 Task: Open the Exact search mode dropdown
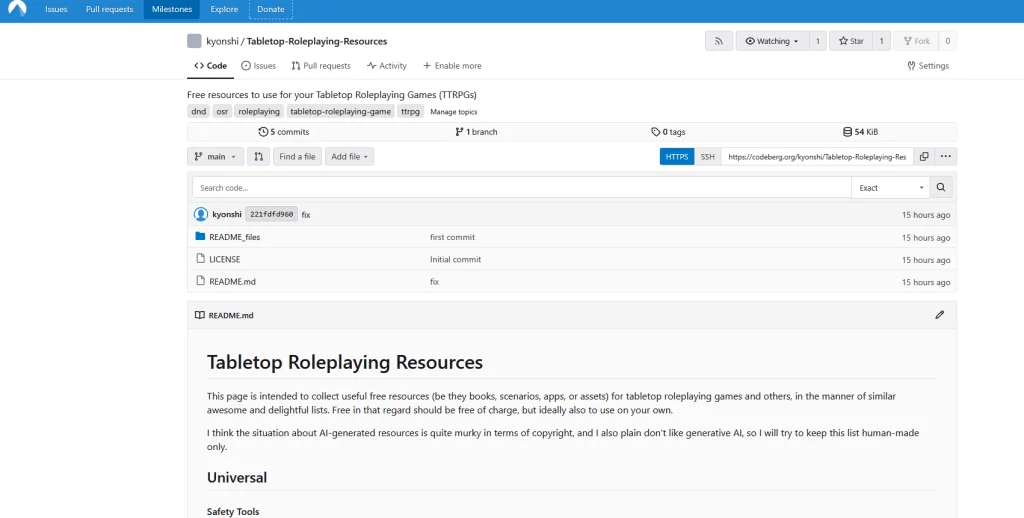pyautogui.click(x=891, y=187)
